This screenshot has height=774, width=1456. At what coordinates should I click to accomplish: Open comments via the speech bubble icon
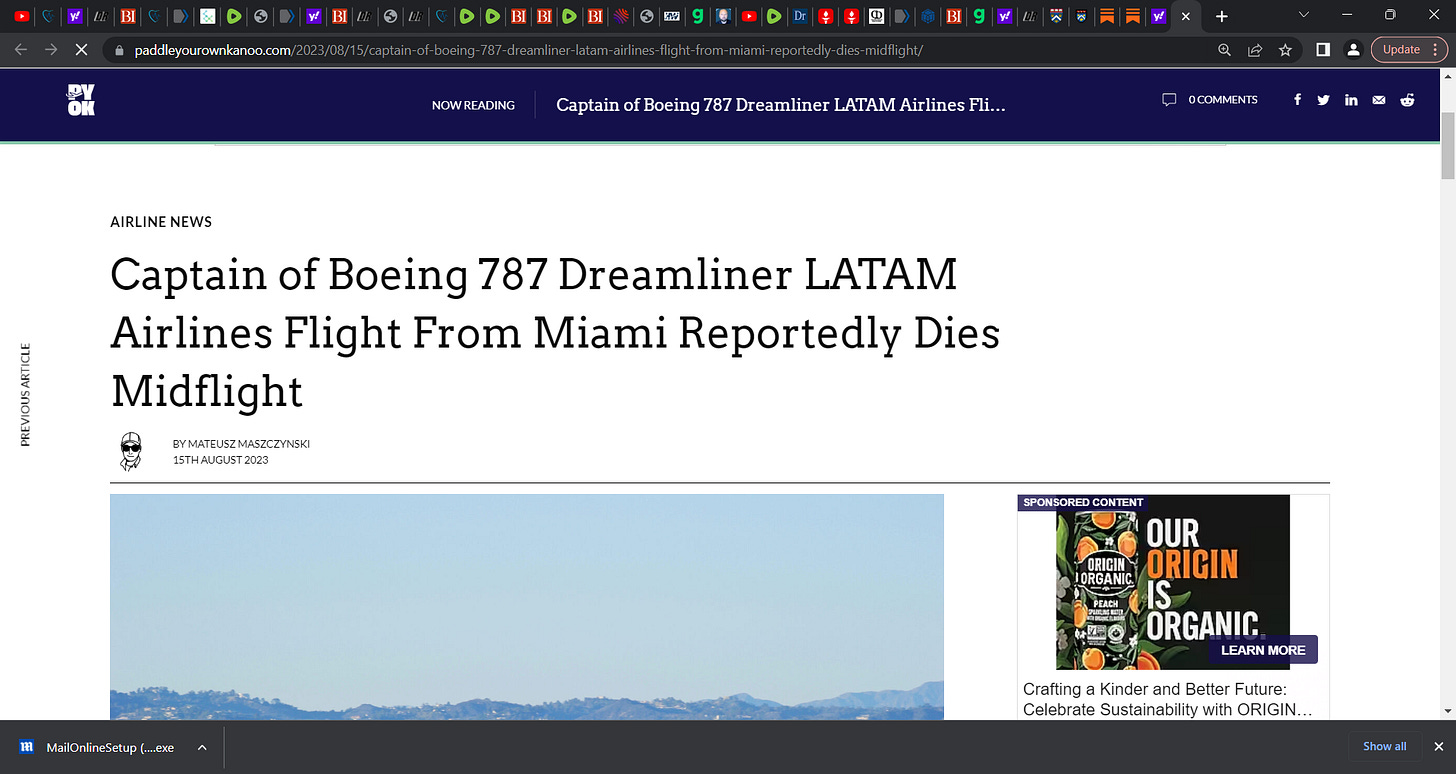tap(1169, 100)
